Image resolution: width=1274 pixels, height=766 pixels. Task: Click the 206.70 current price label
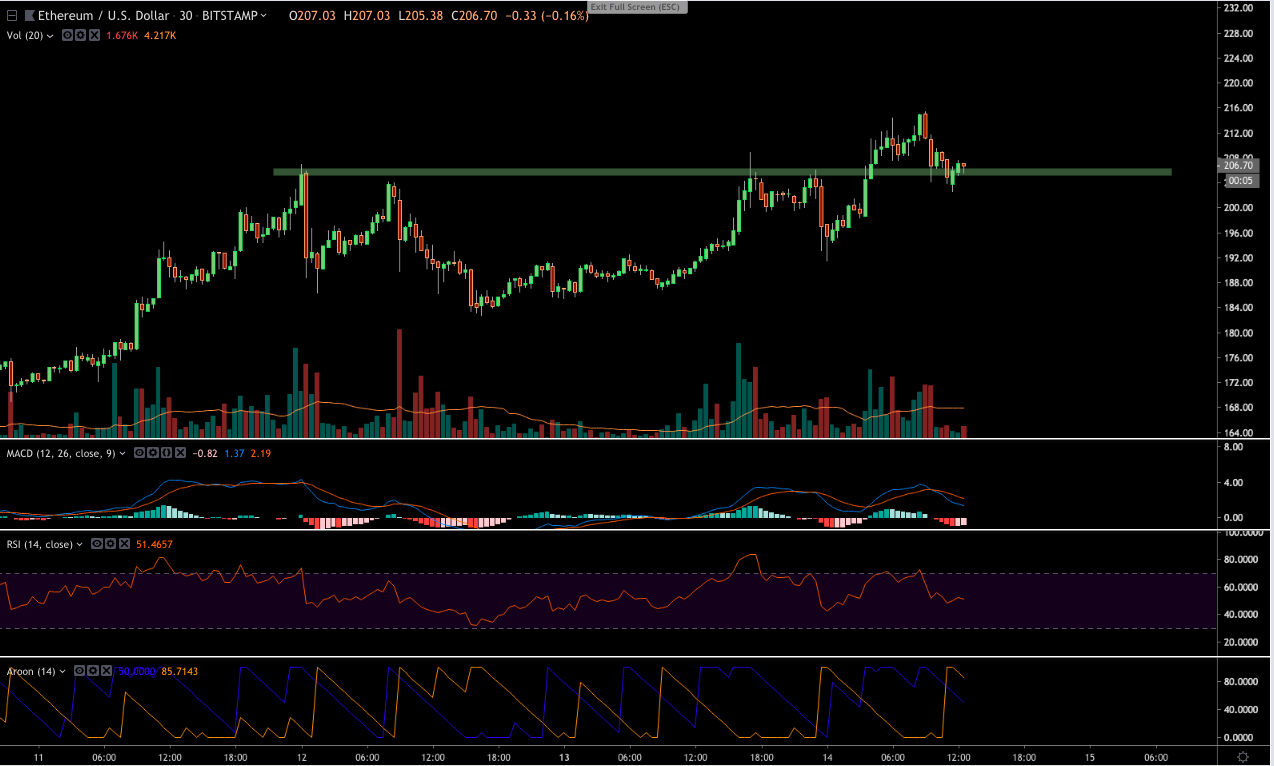coord(1240,167)
